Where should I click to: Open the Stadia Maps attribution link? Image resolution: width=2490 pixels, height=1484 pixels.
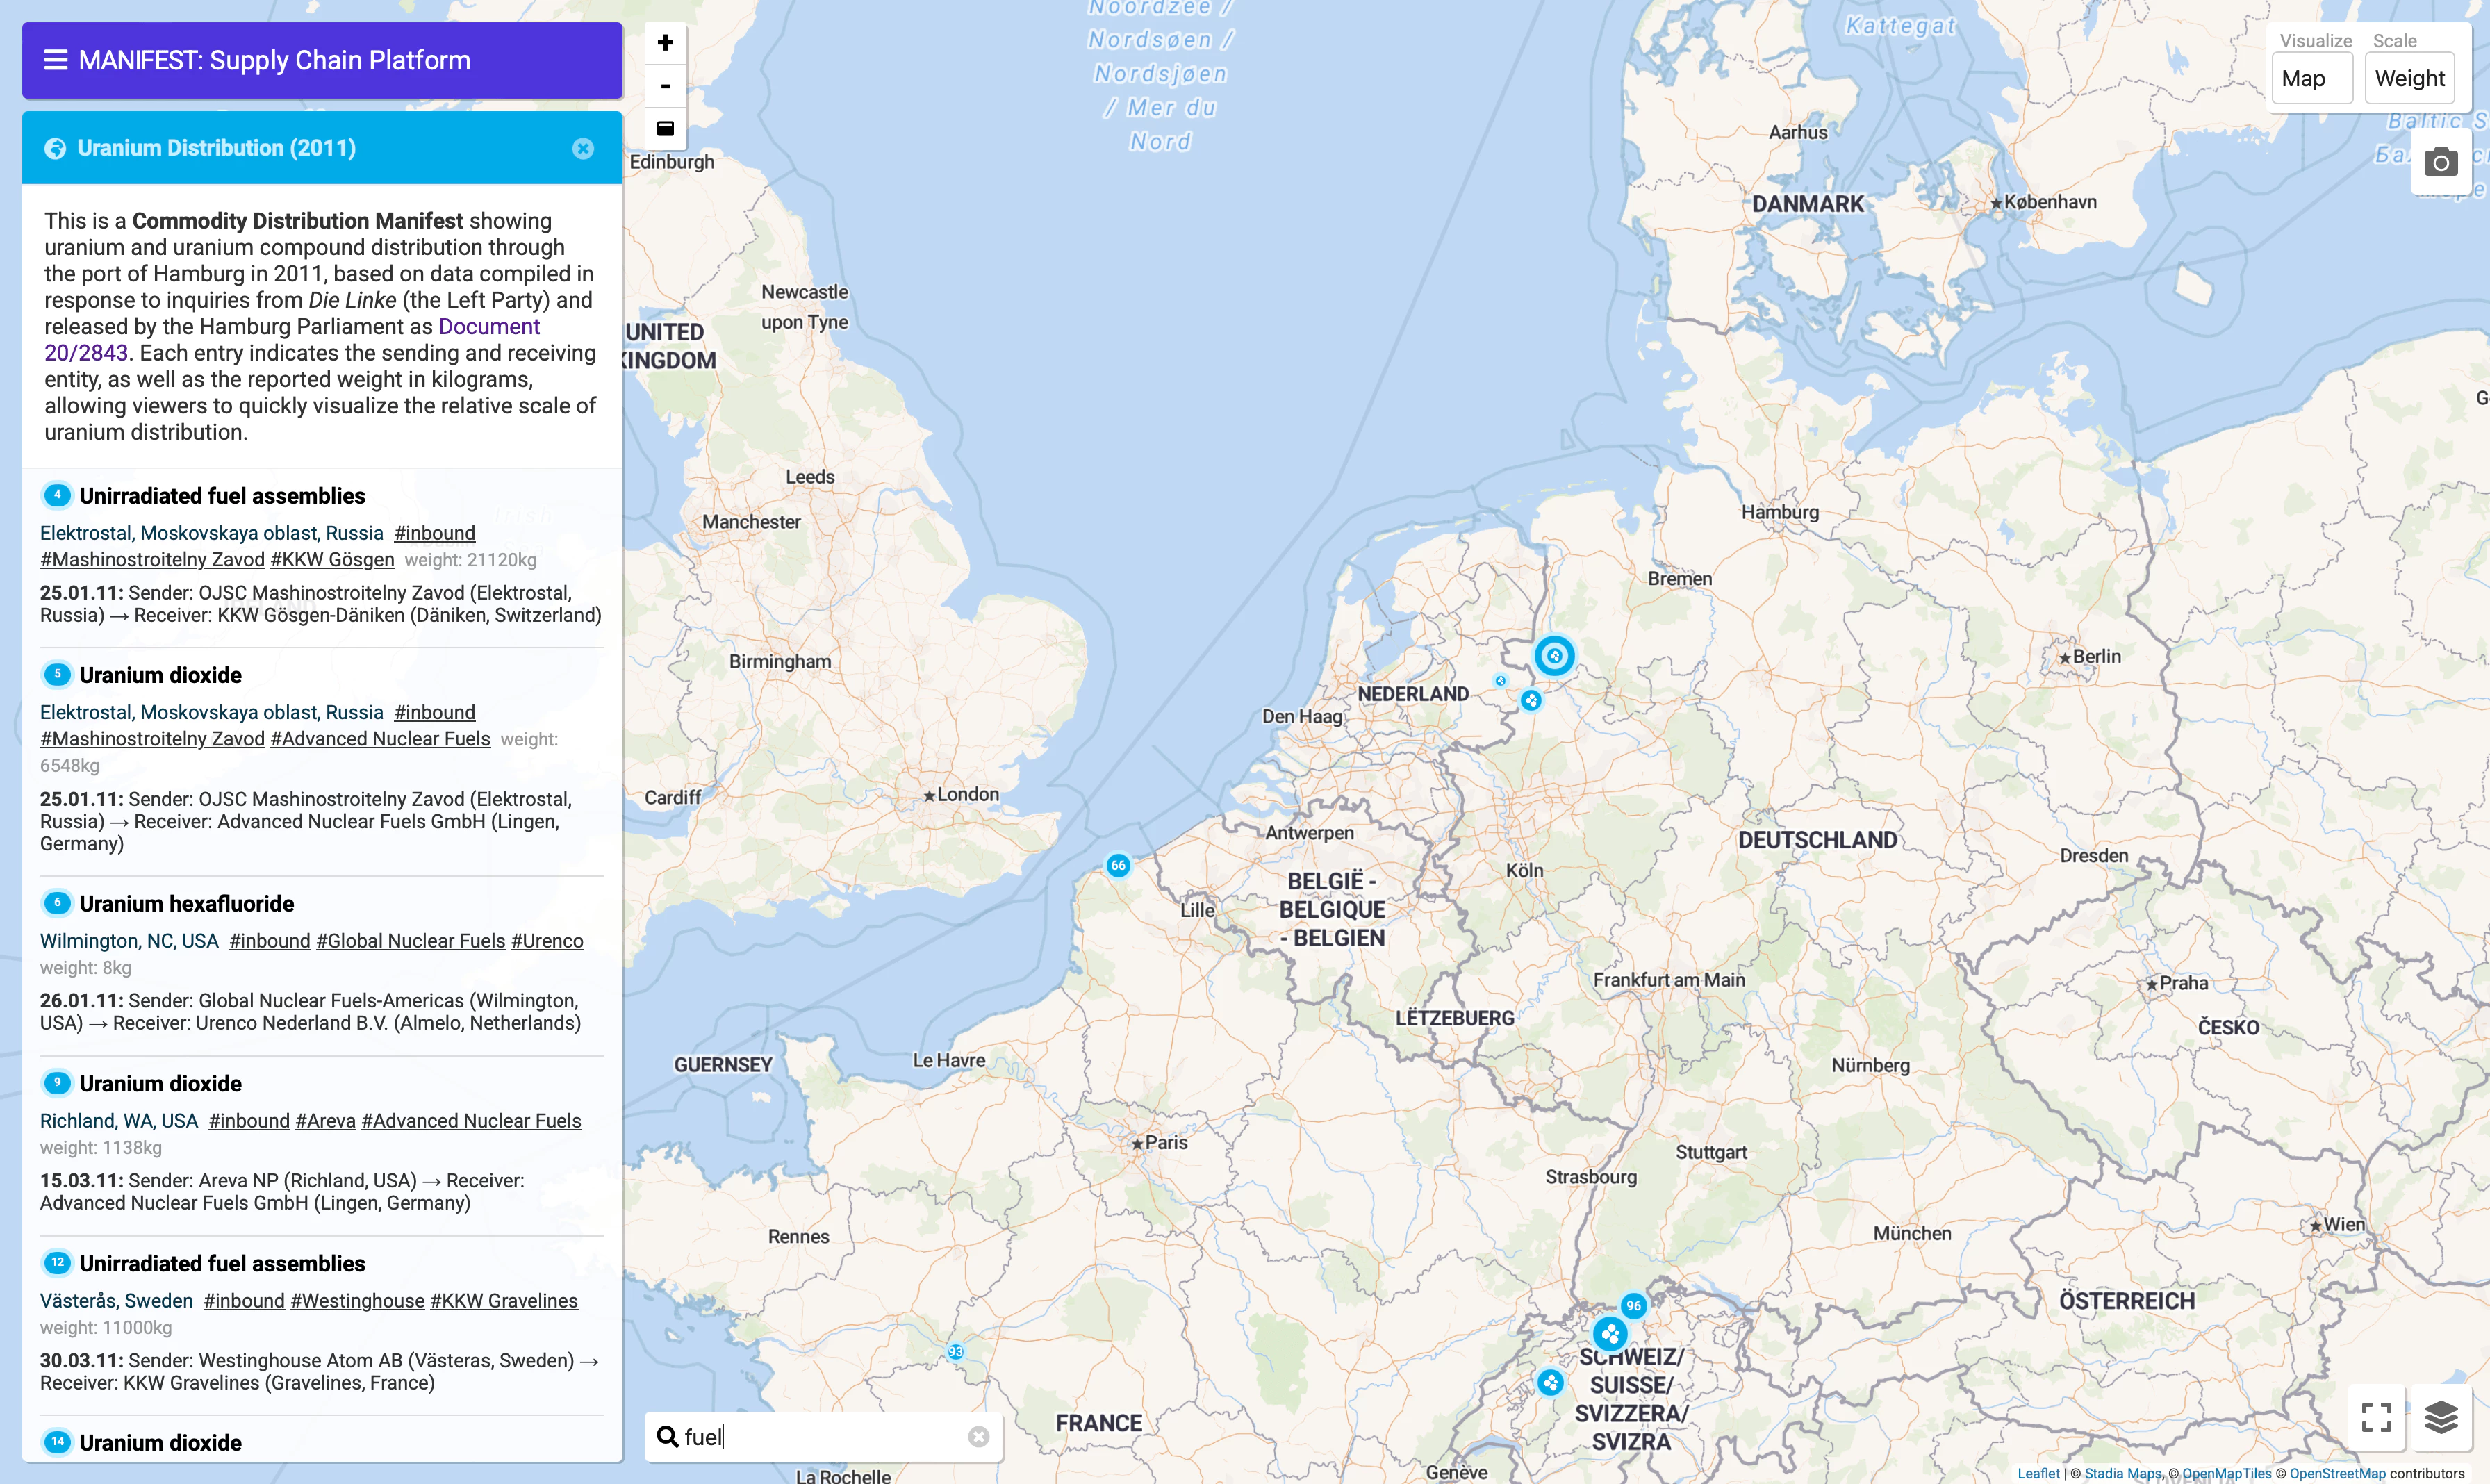2123,1473
